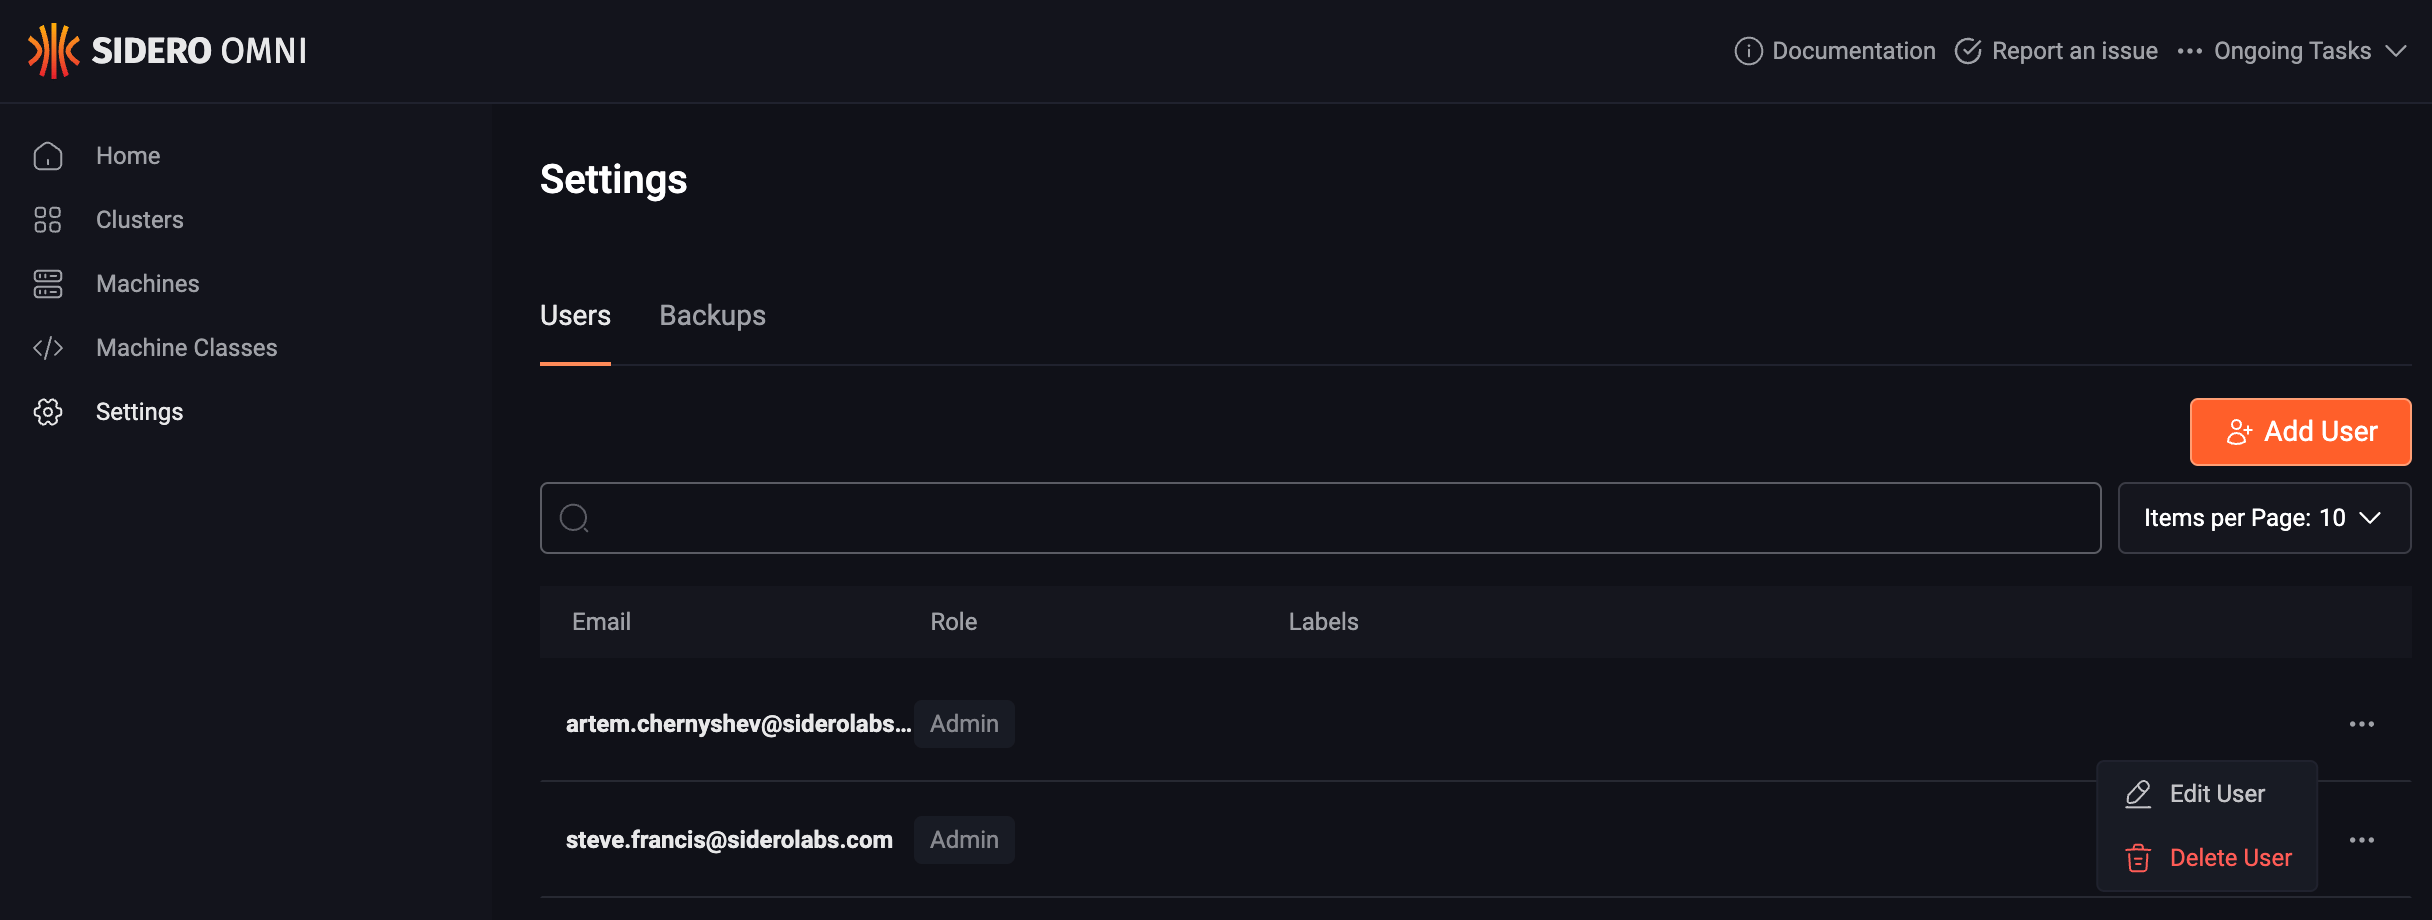This screenshot has height=920, width=2432.
Task: Click the Machines server icon
Action: (48, 284)
